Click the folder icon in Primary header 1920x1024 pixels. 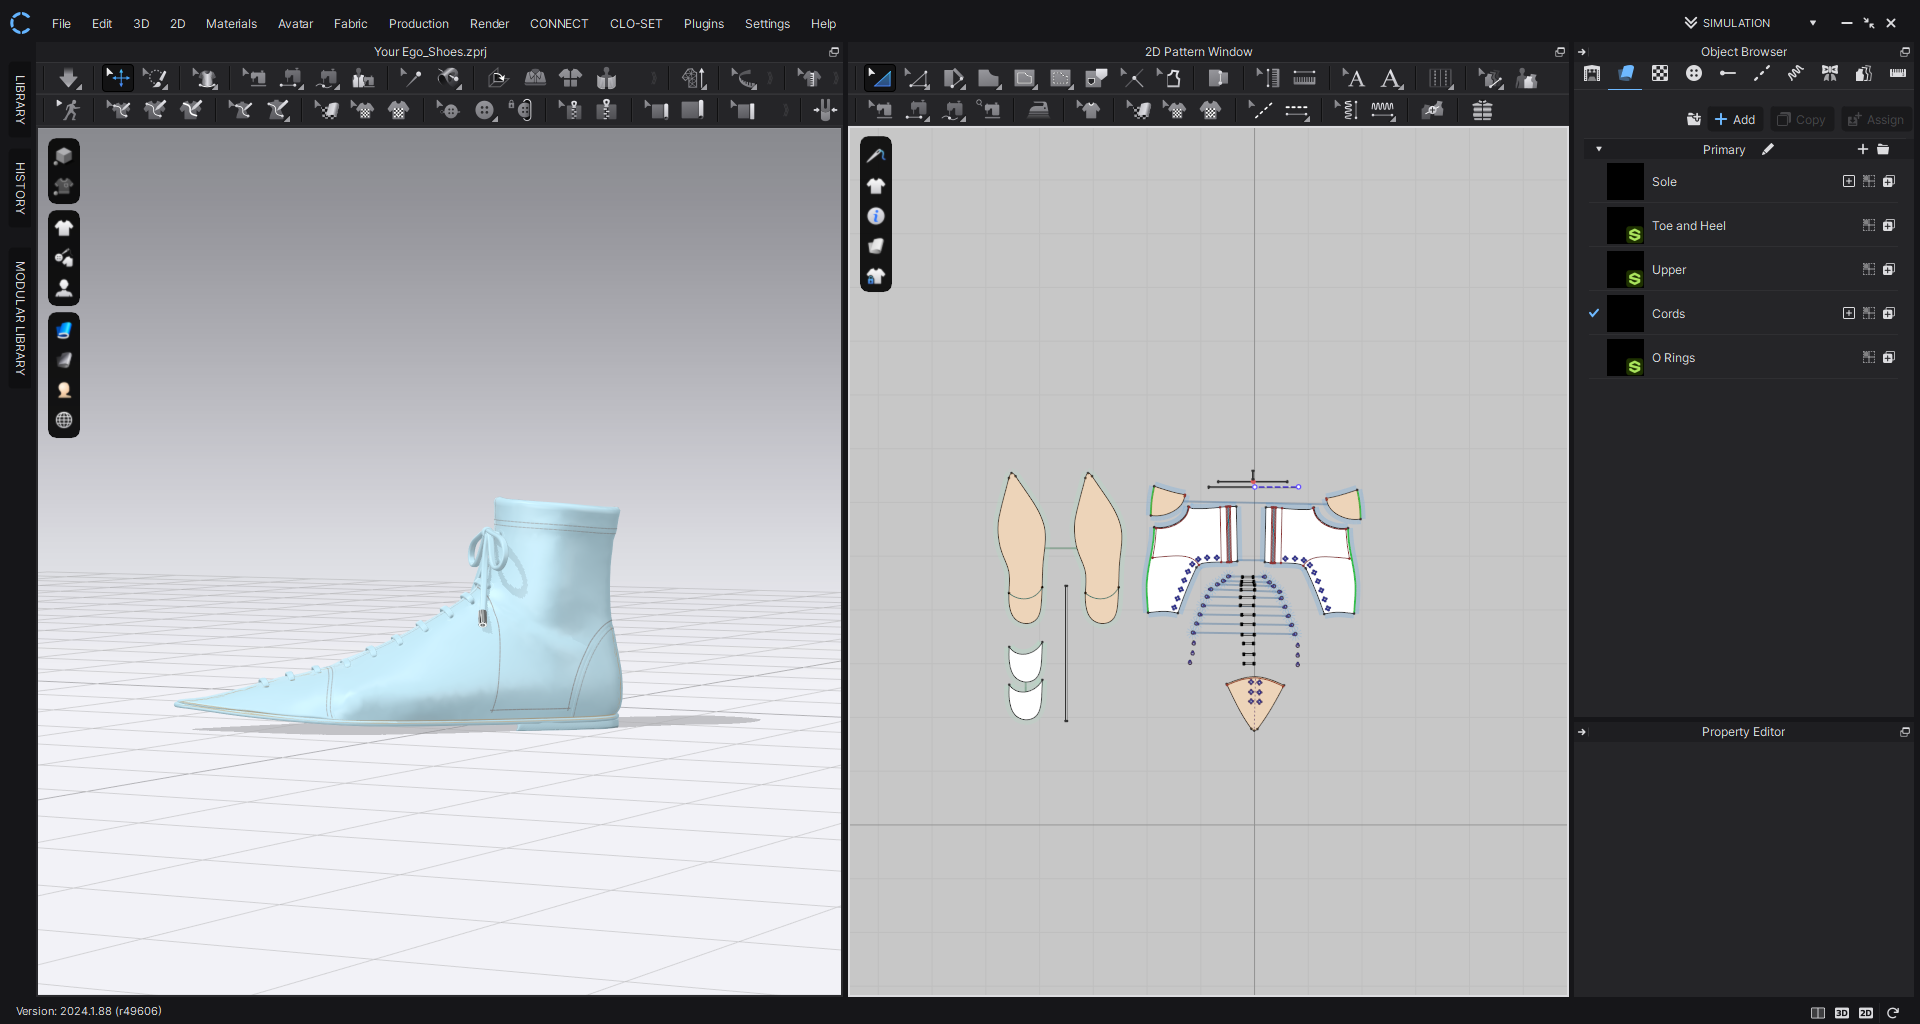coord(1883,149)
